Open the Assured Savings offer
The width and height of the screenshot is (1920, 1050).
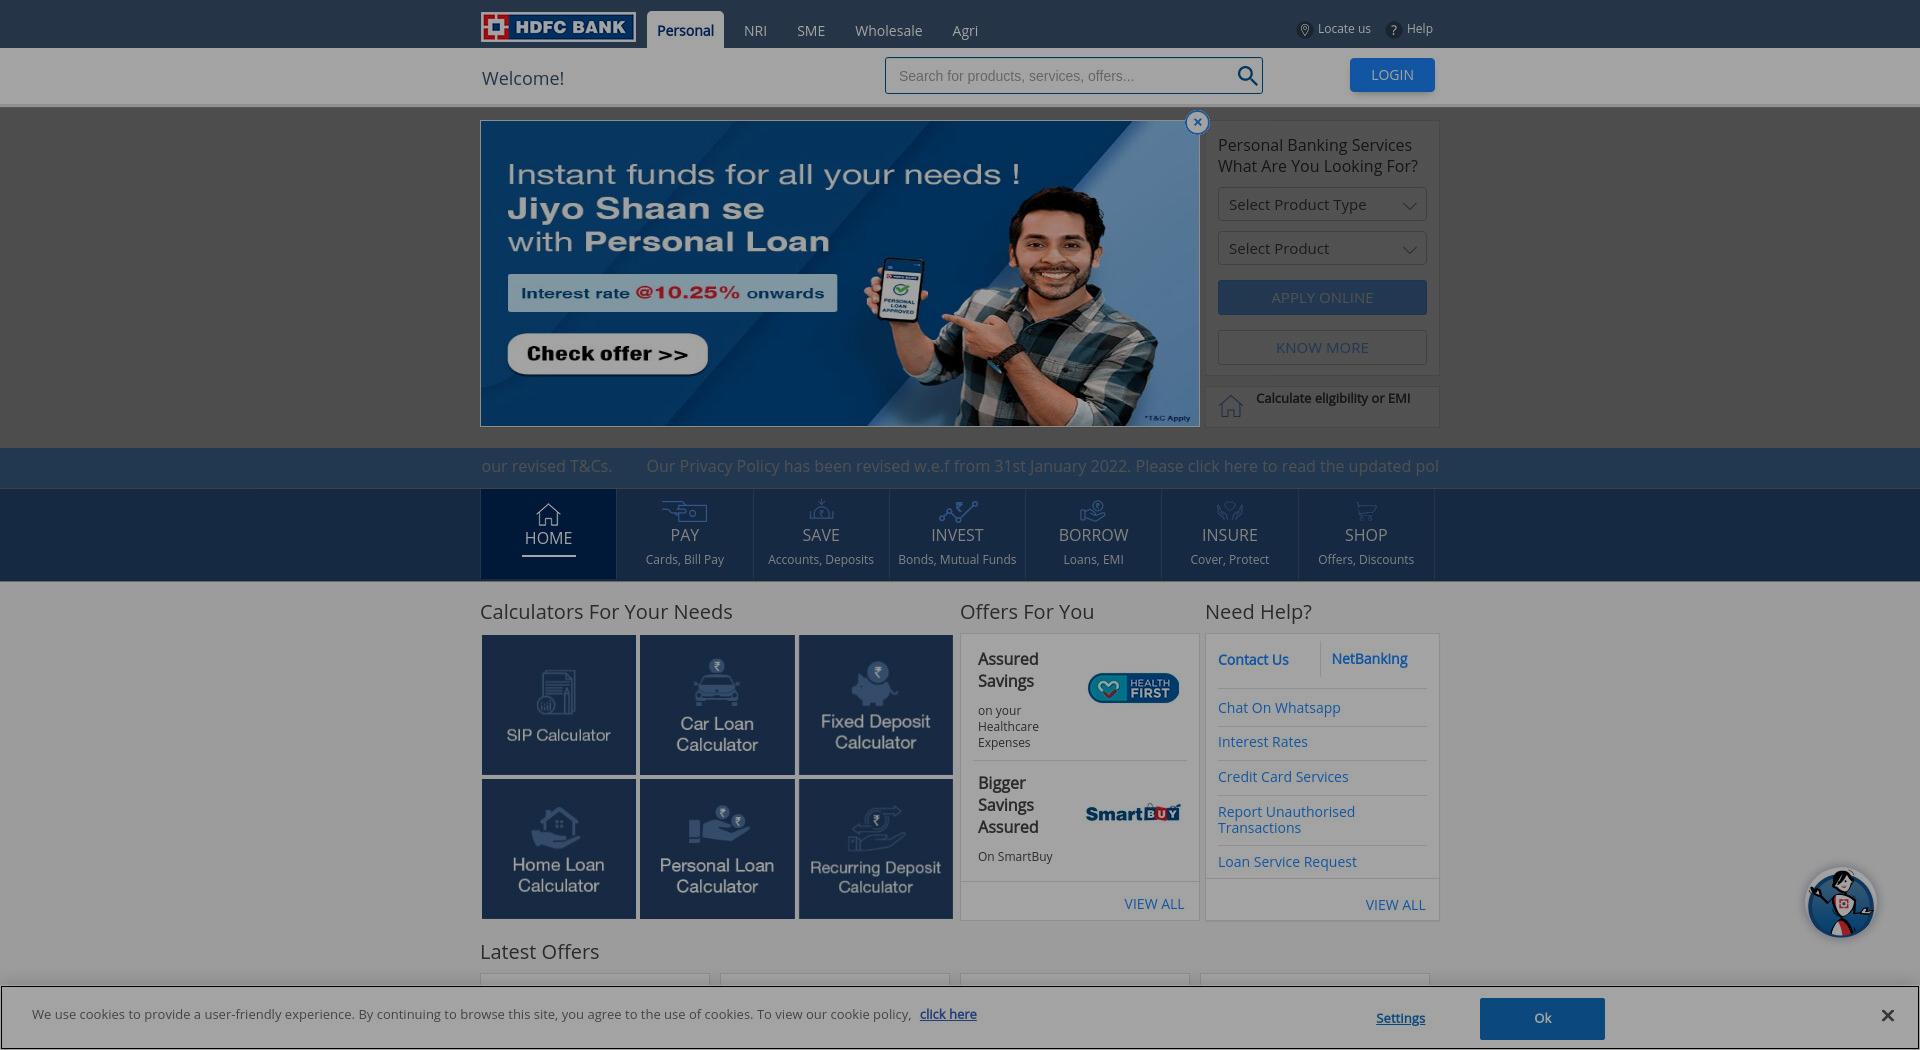coord(1079,699)
